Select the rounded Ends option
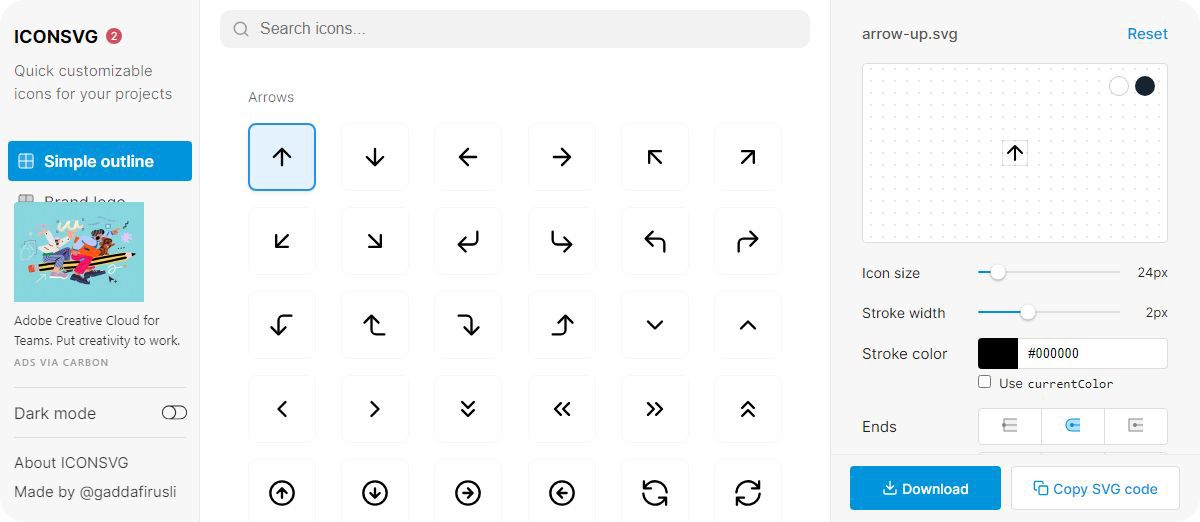1200x522 pixels. pos(1073,426)
